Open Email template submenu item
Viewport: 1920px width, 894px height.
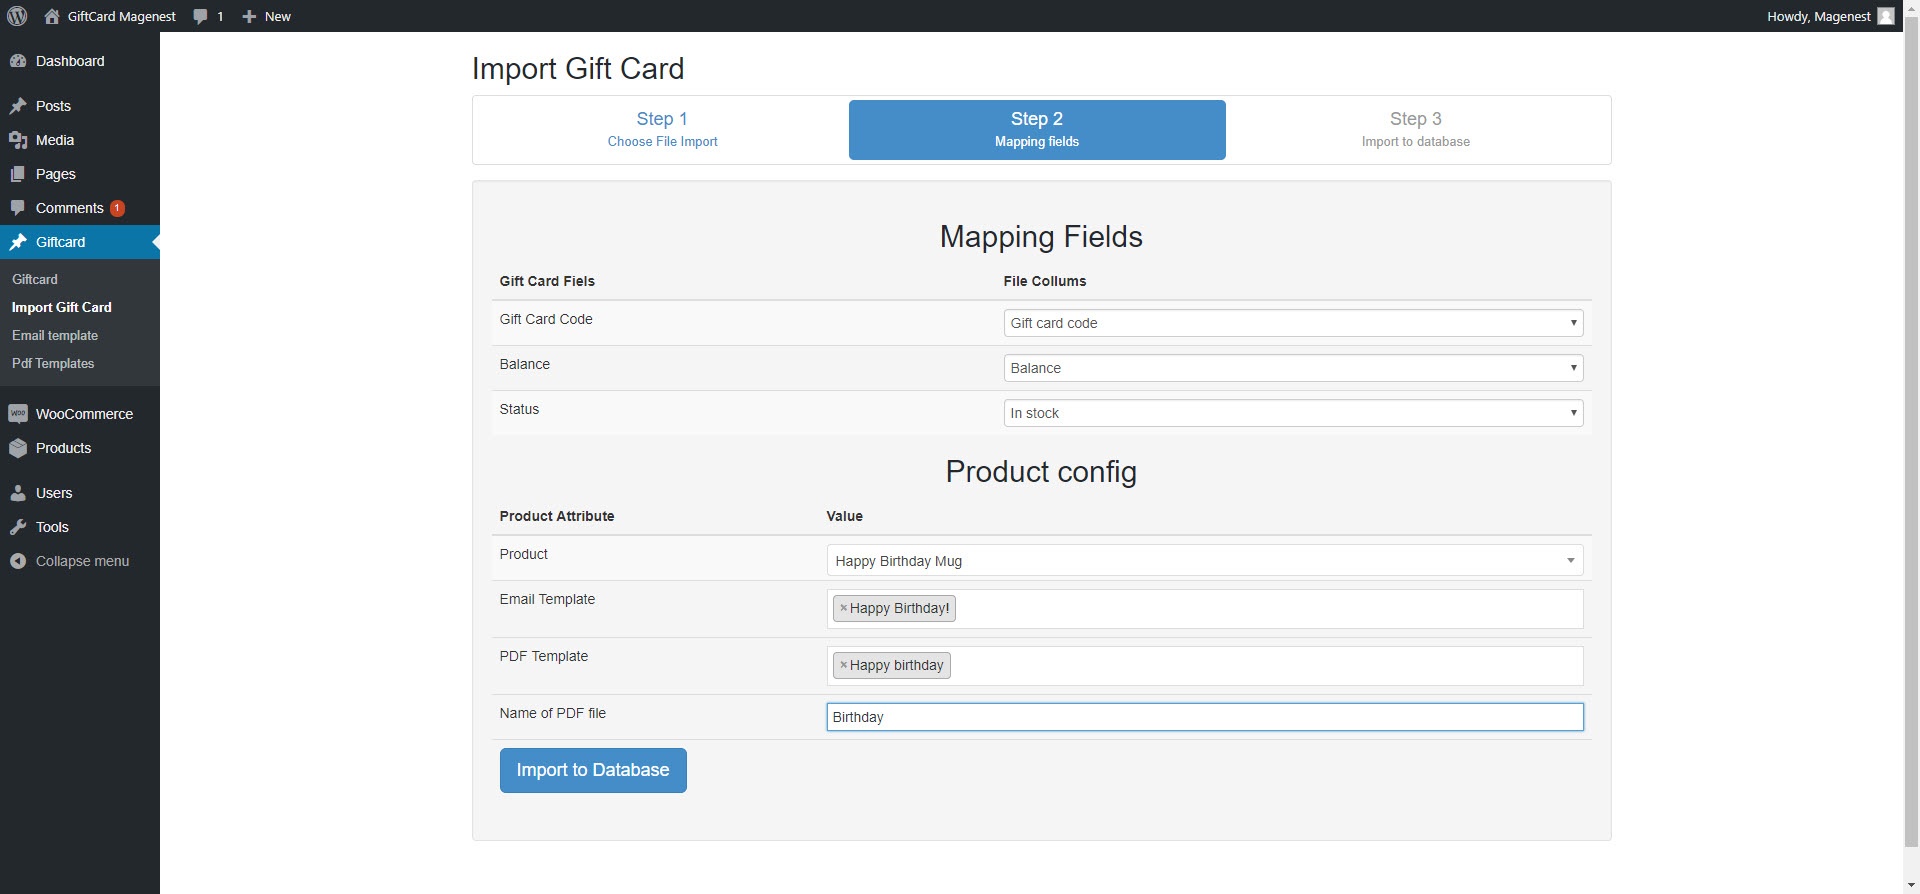[x=55, y=335]
